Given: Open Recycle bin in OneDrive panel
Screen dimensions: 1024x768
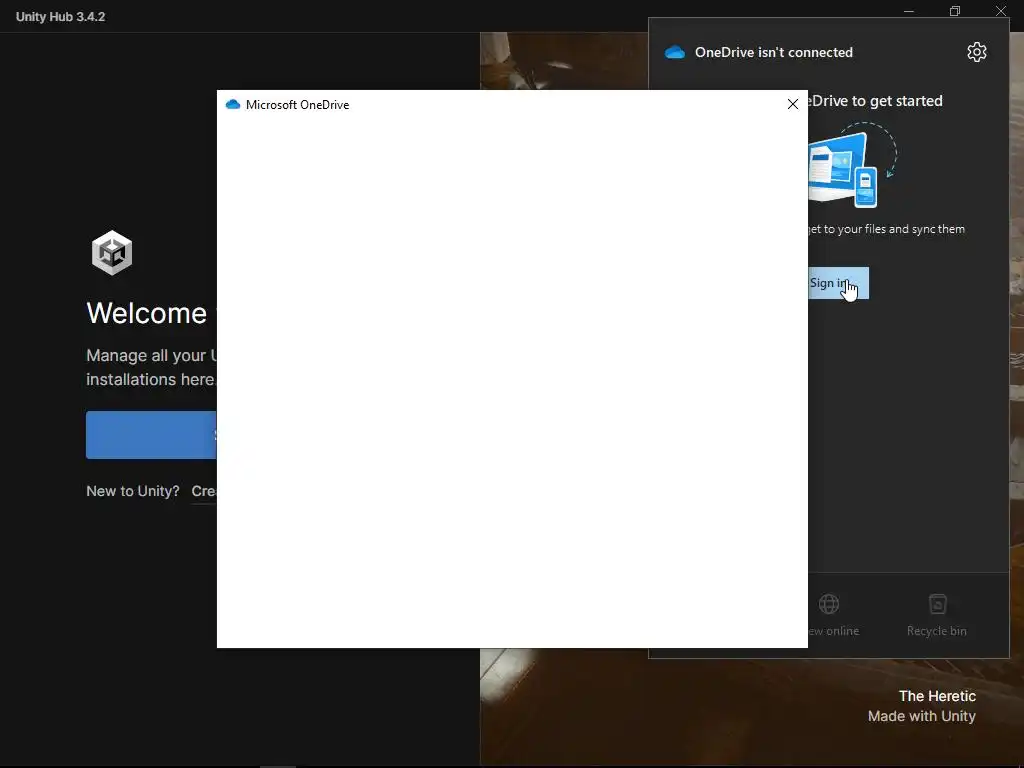Looking at the screenshot, I should pos(936,615).
